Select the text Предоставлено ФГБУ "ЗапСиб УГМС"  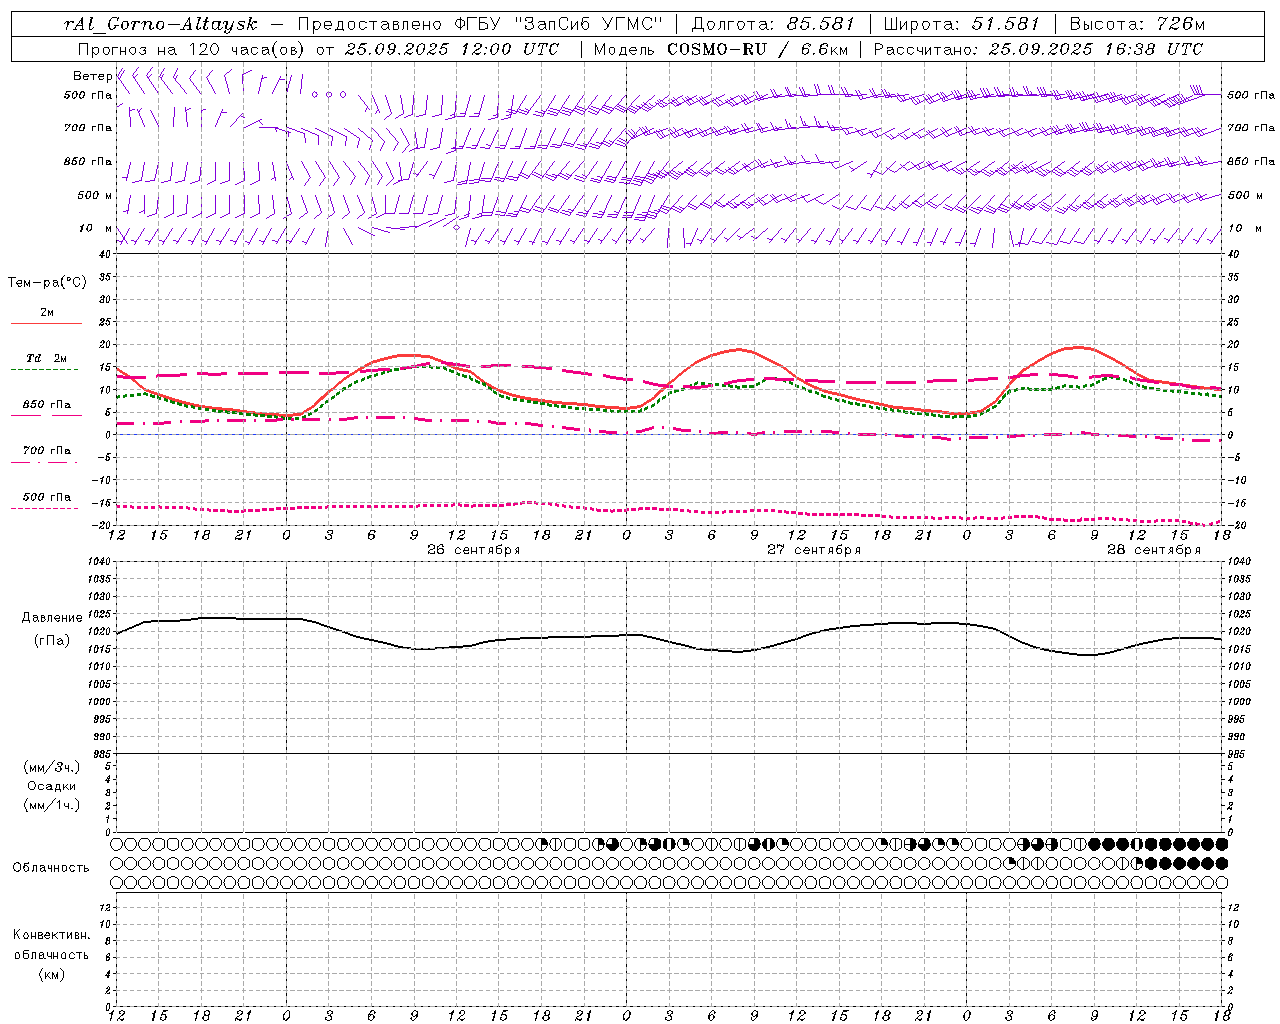483,24
